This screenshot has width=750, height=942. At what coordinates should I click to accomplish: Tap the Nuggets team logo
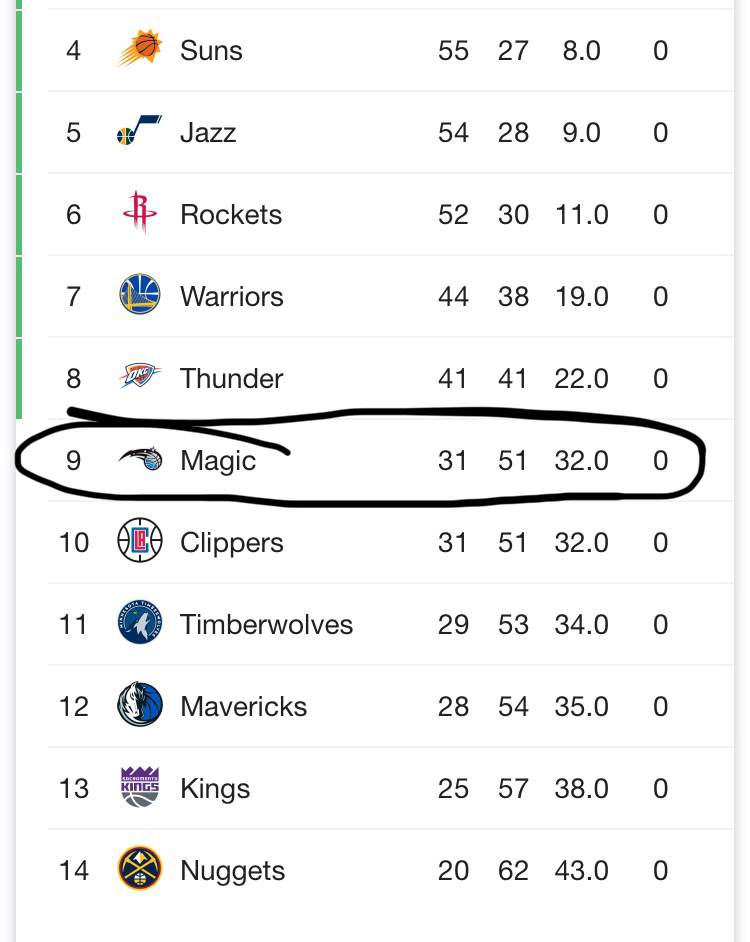point(140,868)
